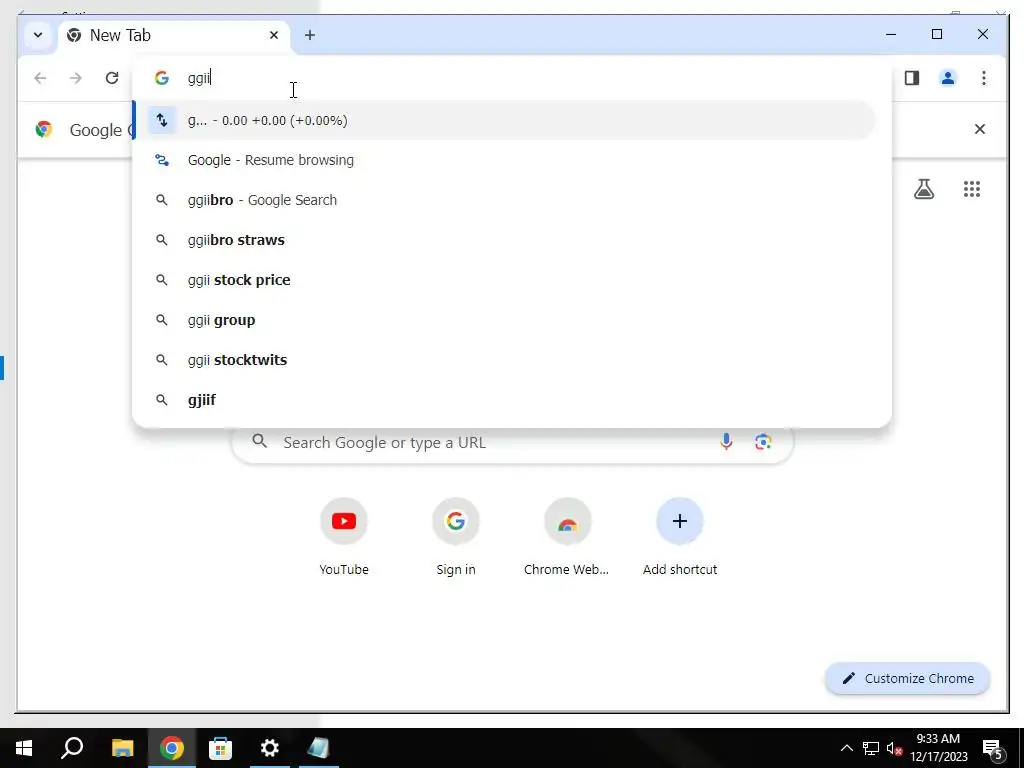Image resolution: width=1024 pixels, height=768 pixels.
Task: Go back with the back arrow
Action: (x=40, y=78)
